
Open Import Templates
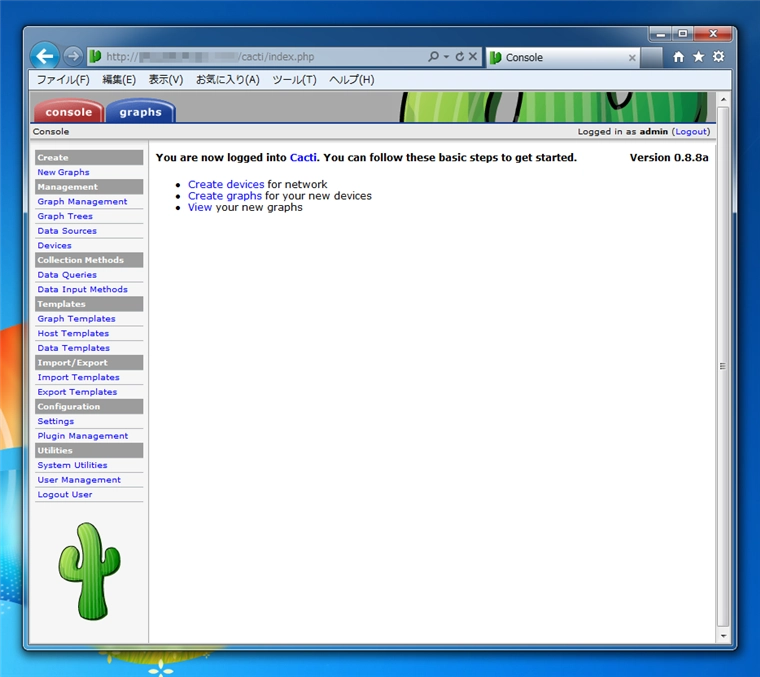79,377
